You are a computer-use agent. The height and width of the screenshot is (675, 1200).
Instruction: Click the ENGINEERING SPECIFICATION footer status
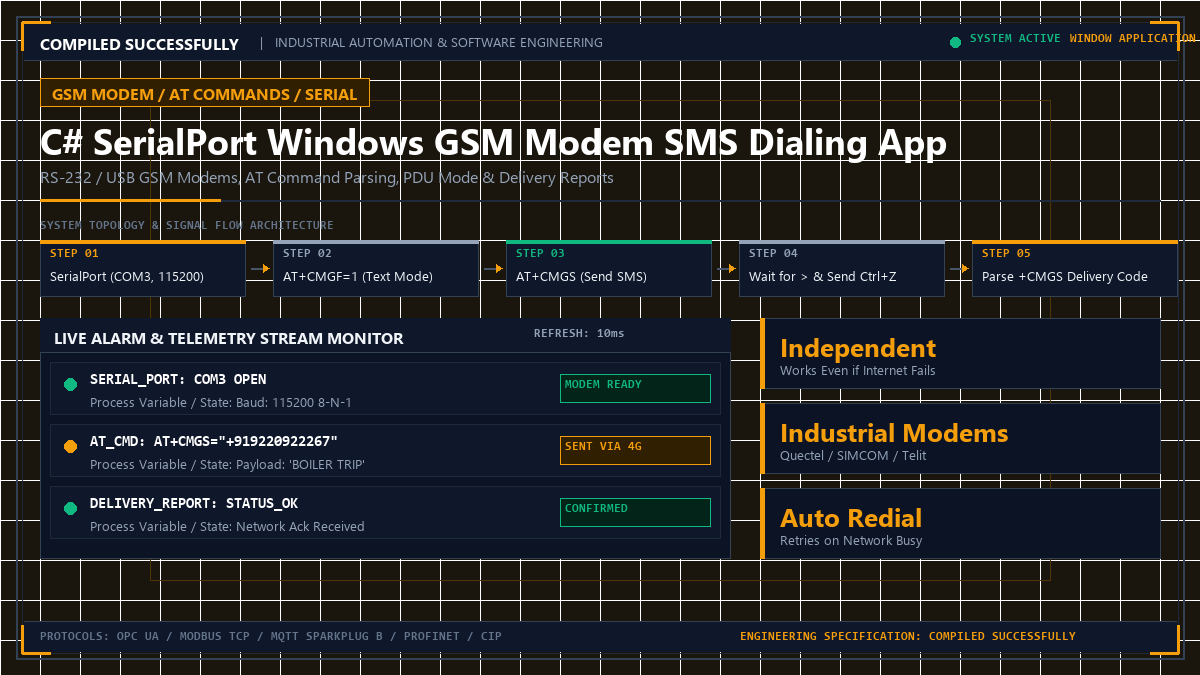coord(908,636)
